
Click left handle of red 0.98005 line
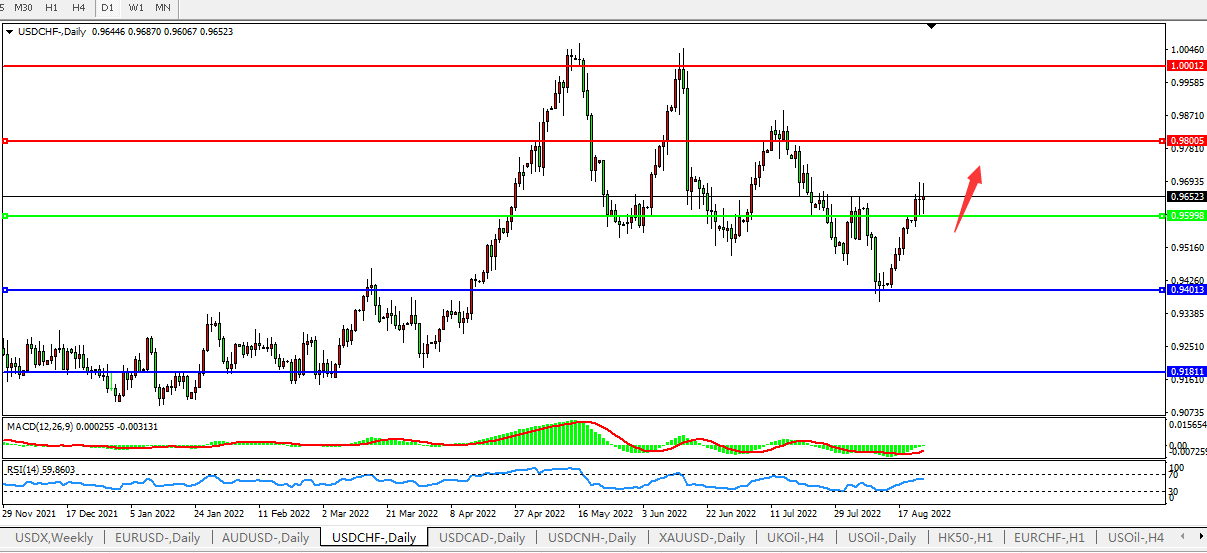pyautogui.click(x=5, y=141)
